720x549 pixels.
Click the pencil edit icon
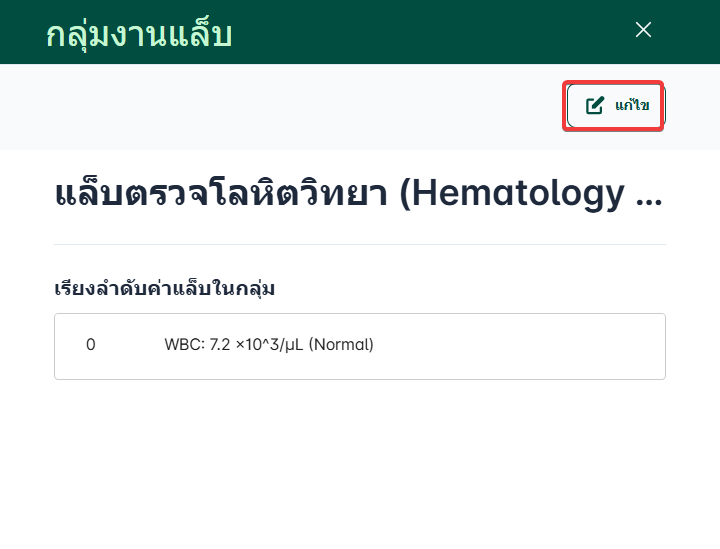[595, 106]
